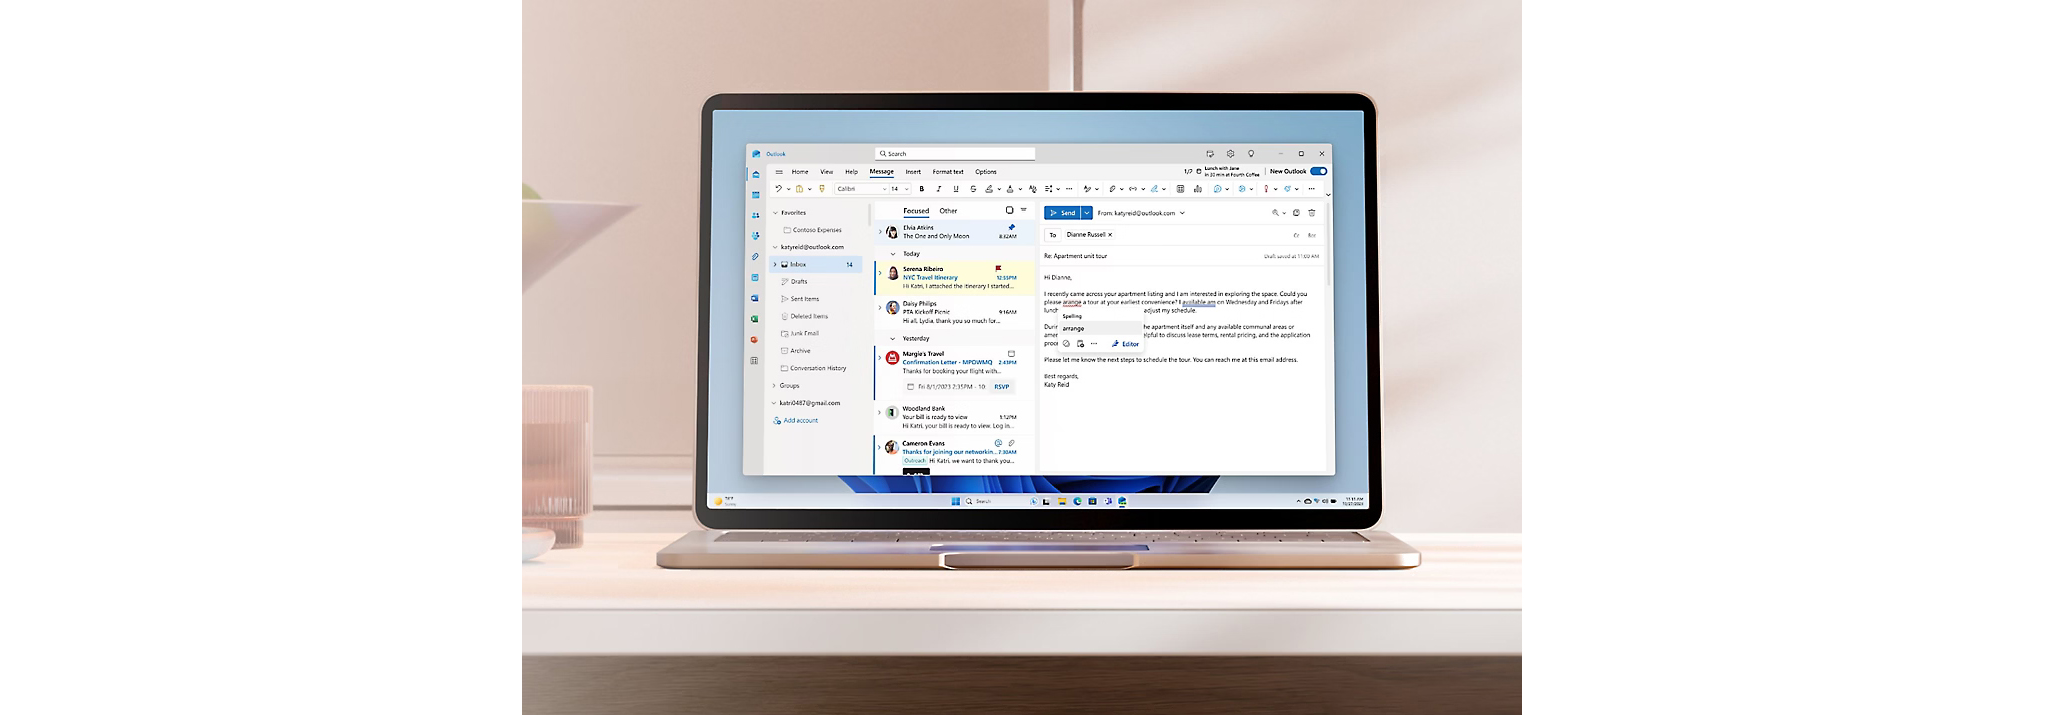Click Windows Start button on the taskbar

click(956, 501)
